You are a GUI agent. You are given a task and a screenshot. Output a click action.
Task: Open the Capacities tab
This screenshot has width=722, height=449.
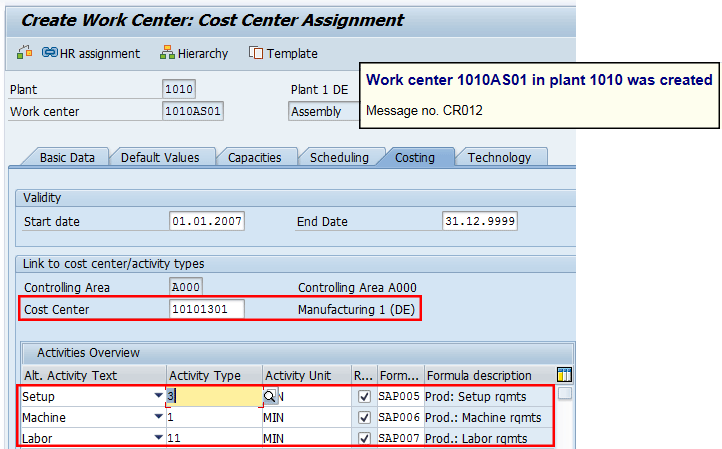[254, 157]
